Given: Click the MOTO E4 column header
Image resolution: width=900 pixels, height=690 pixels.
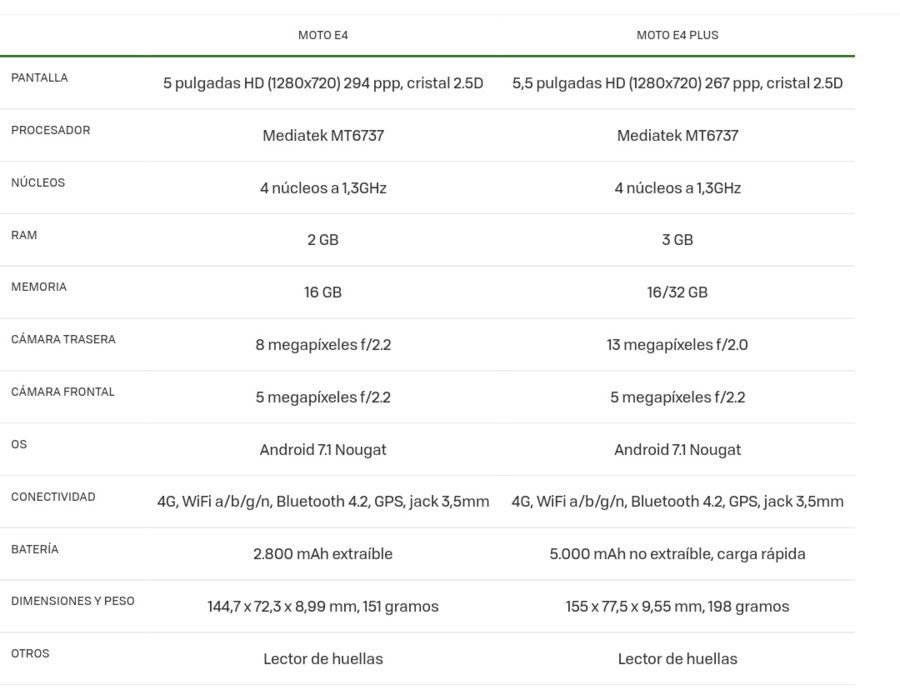Looking at the screenshot, I should click(x=323, y=35).
